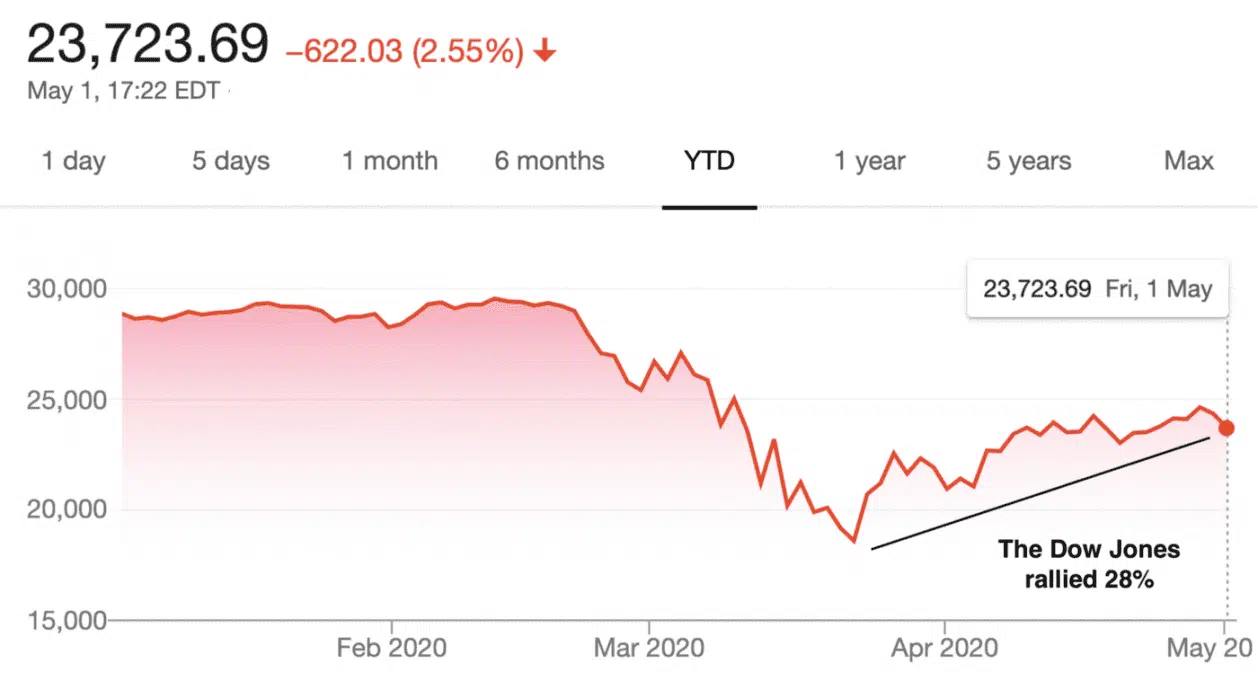Switch to the 1 day range tab
The image size is (1258, 690).
tap(74, 161)
